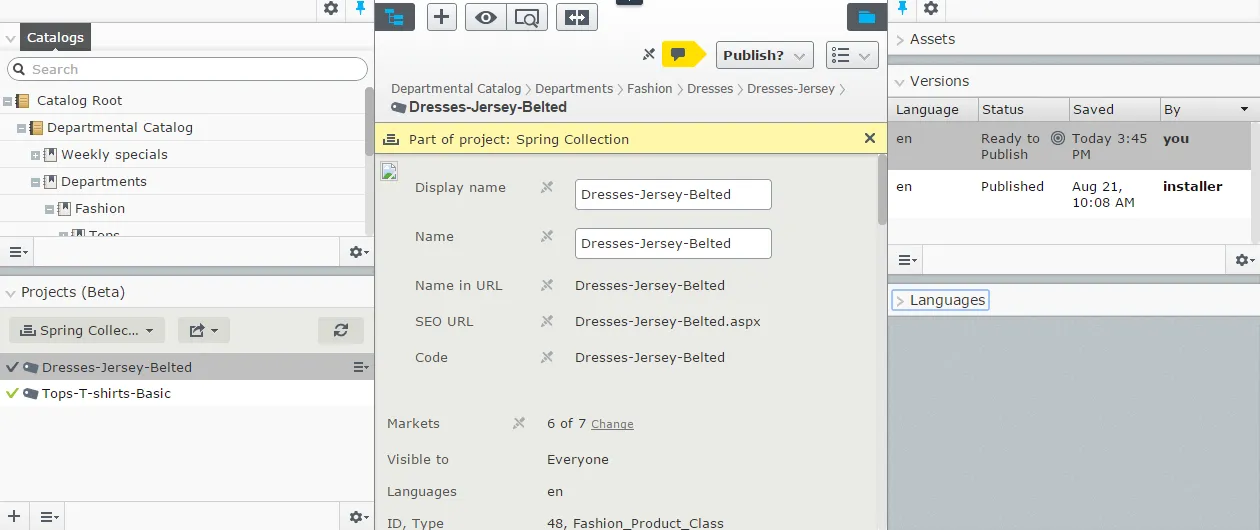Open the Catalogs pane gear settings
This screenshot has height=530, width=1260.
point(358,252)
